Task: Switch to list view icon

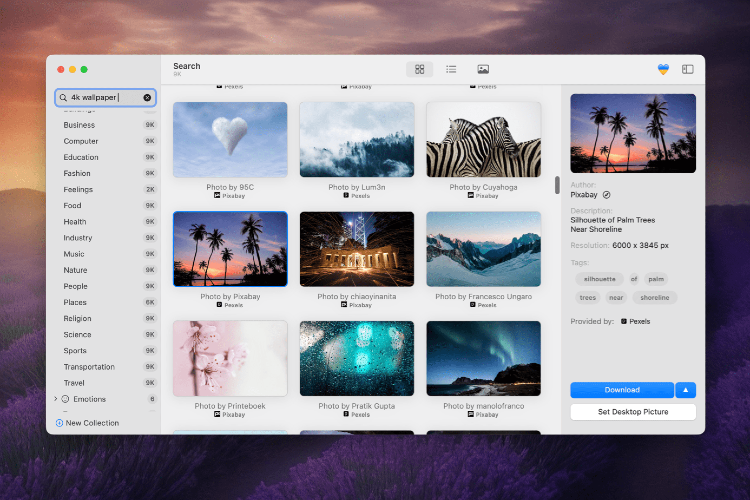Action: (x=451, y=69)
